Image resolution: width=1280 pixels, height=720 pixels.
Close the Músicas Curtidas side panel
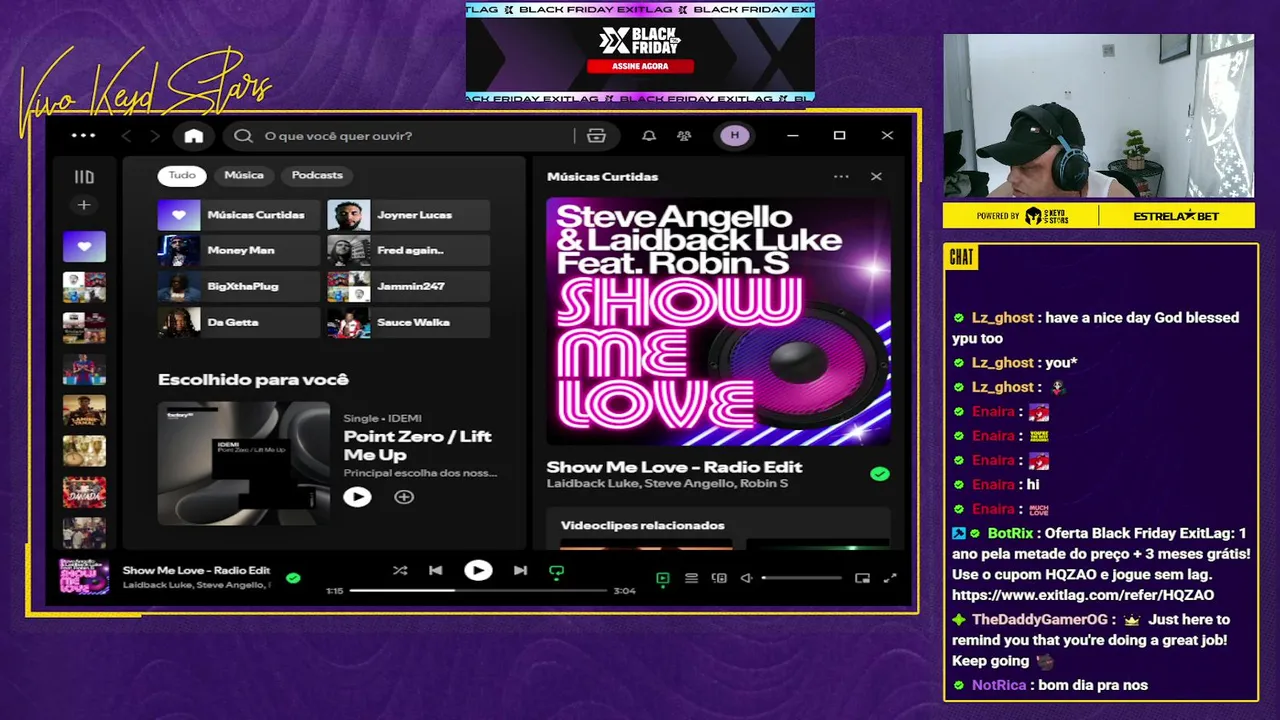pyautogui.click(x=876, y=177)
